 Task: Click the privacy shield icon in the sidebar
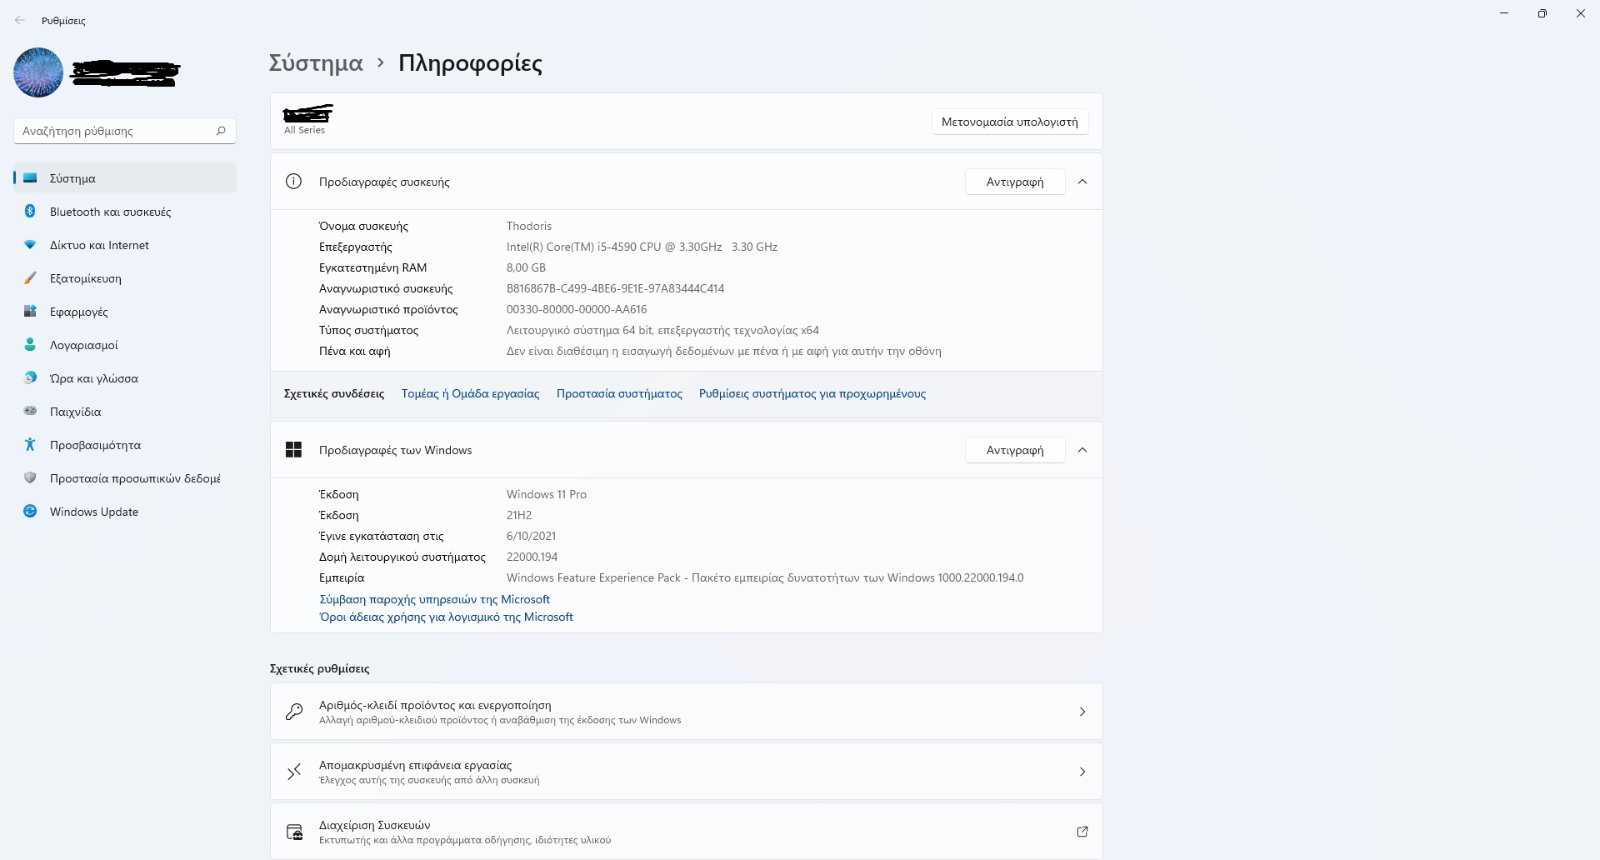30,478
